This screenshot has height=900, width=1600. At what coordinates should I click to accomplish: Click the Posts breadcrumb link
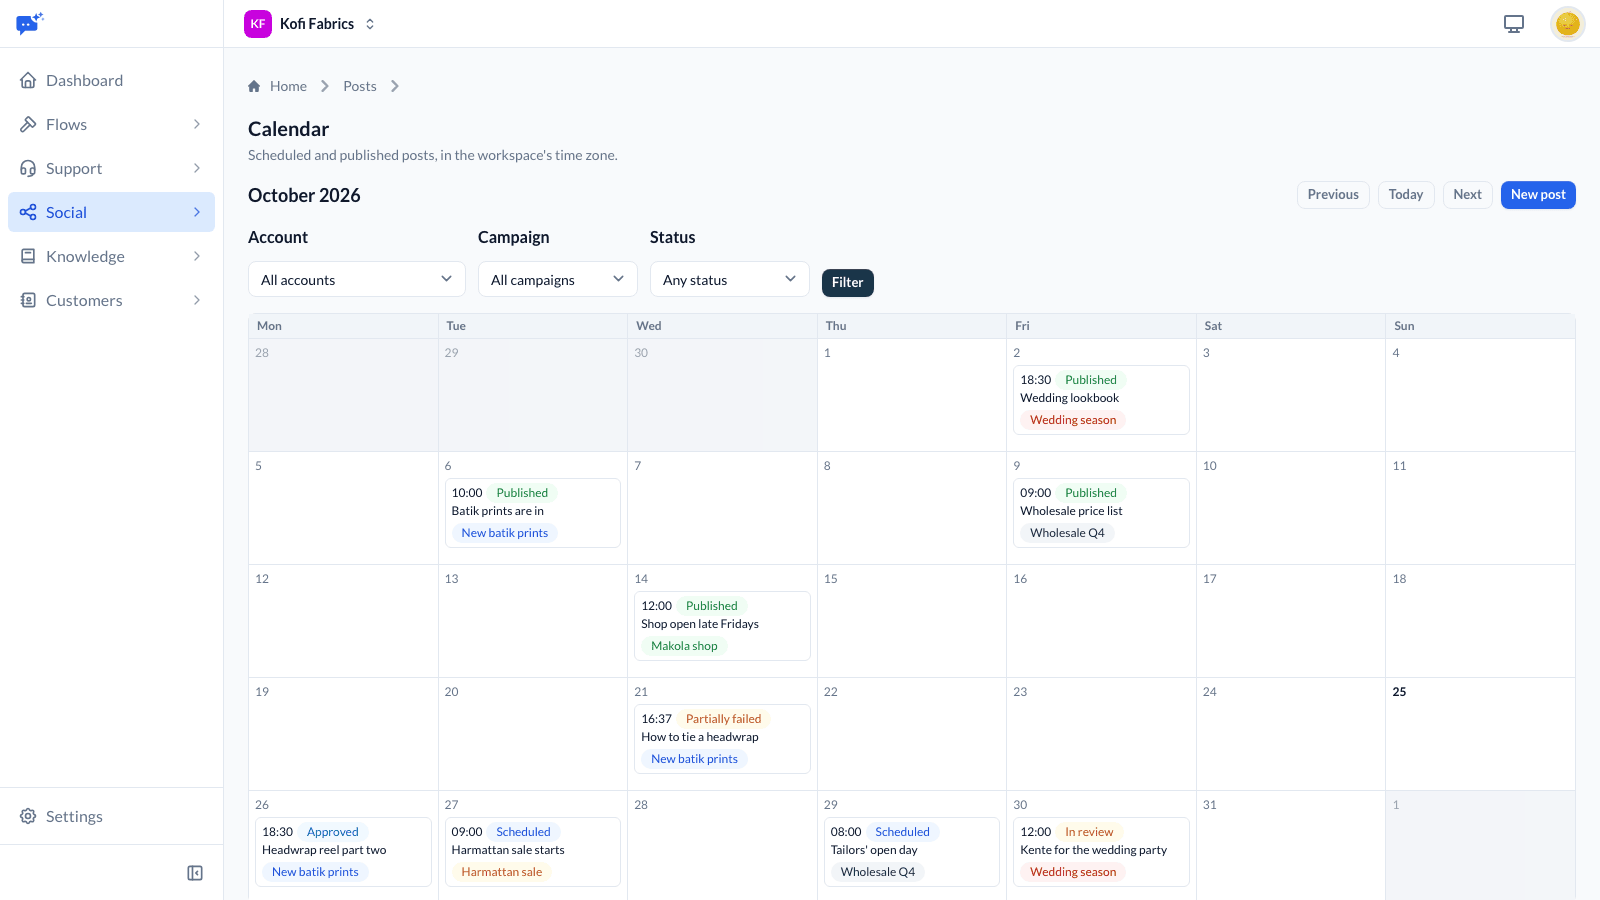(360, 86)
